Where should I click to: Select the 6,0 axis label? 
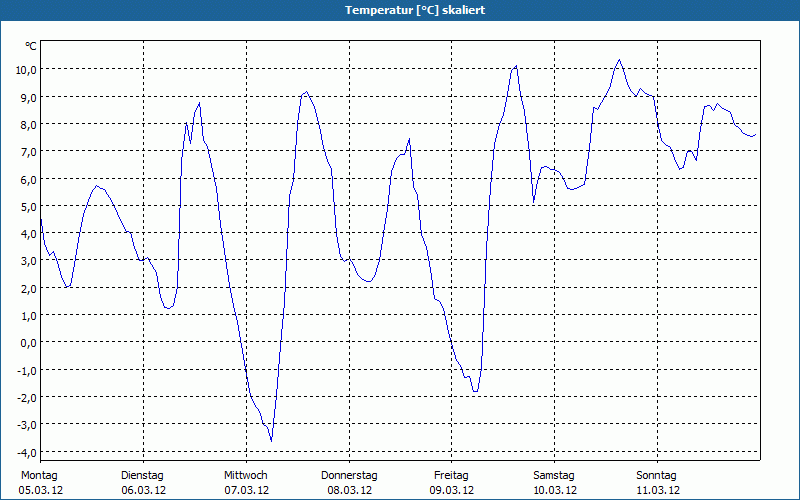pos(29,180)
